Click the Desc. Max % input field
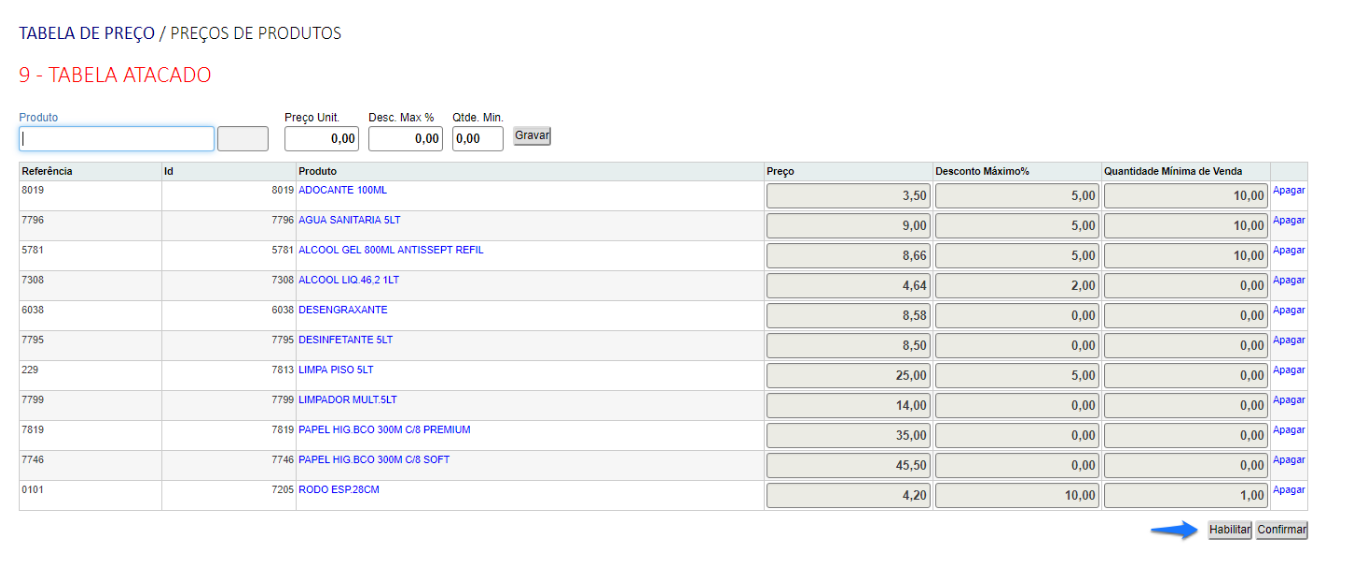Viewport: 1347px width, 577px height. point(405,139)
